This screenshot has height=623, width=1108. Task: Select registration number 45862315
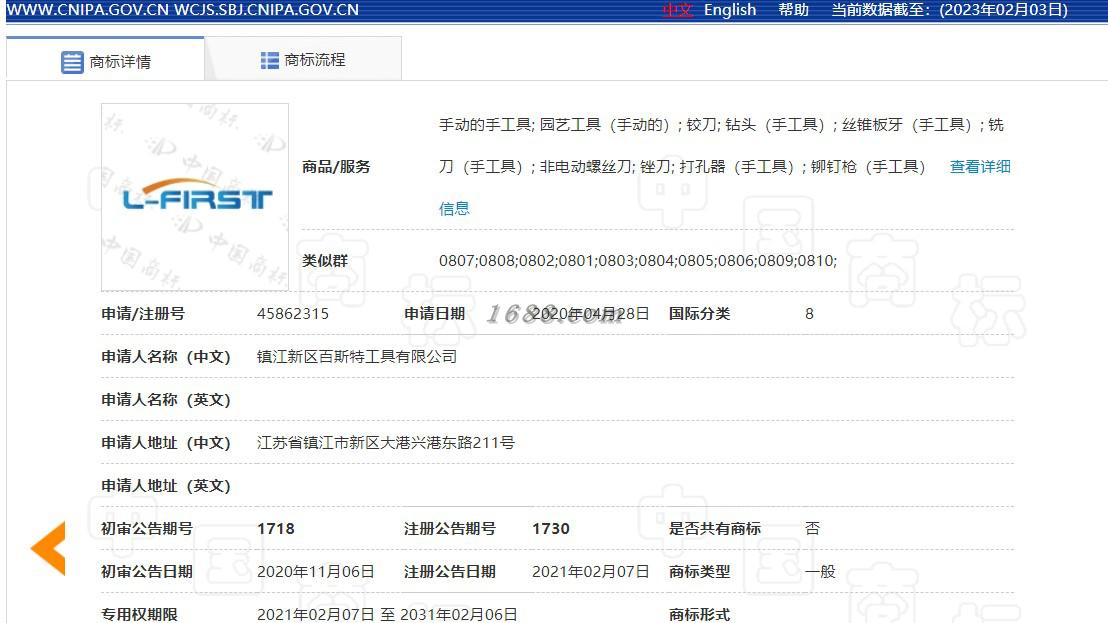pyautogui.click(x=293, y=314)
